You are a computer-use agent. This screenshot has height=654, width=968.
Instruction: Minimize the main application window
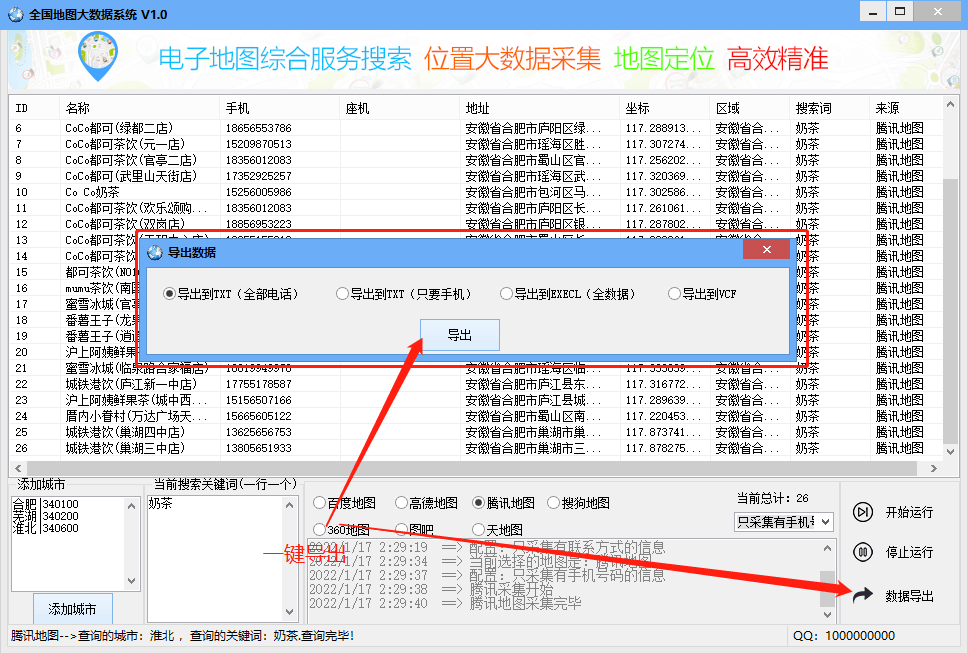point(873,12)
